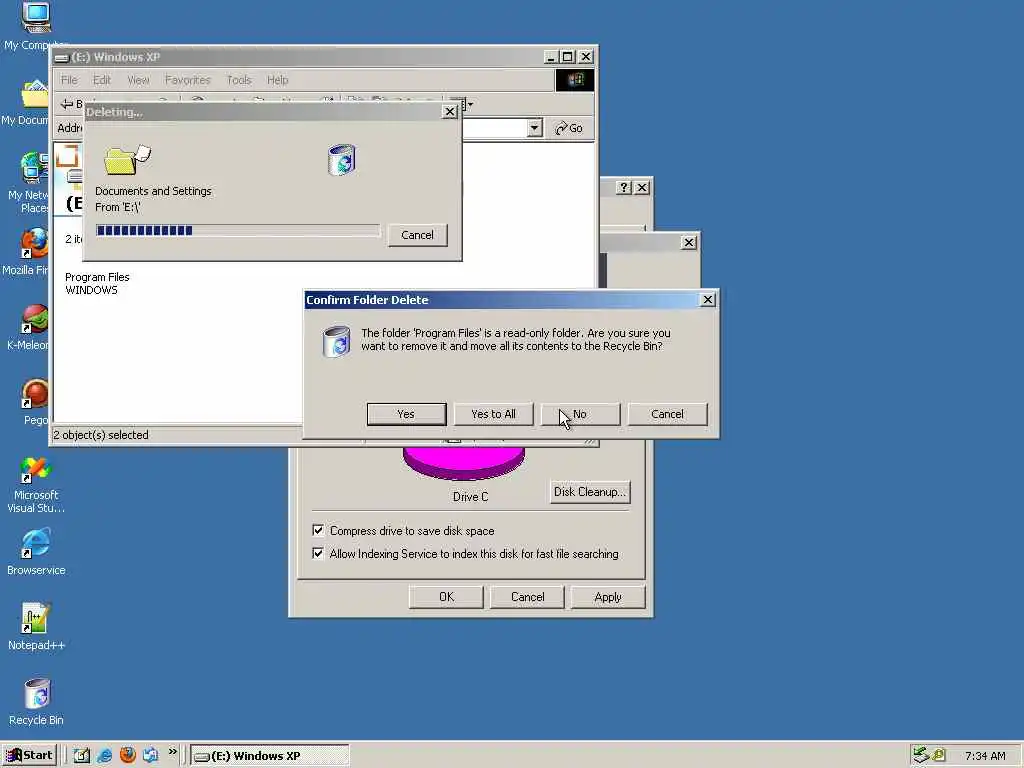Expand the address bar dropdown

pos(534,128)
